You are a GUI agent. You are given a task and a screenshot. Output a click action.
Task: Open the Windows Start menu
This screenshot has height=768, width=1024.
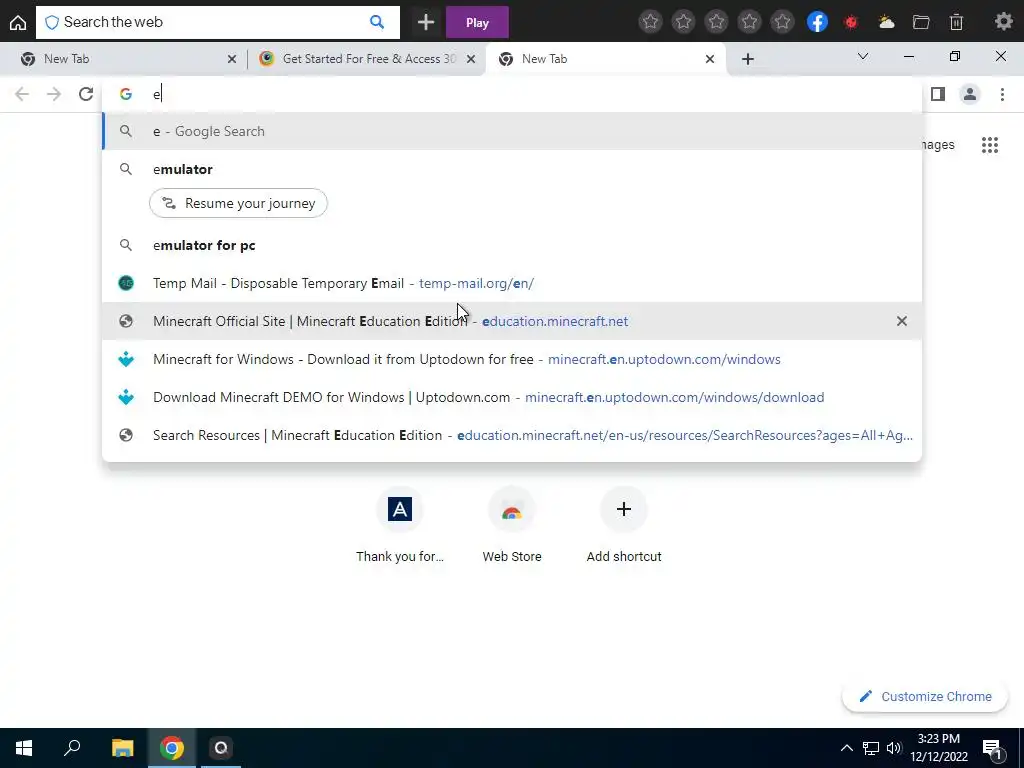coord(24,748)
